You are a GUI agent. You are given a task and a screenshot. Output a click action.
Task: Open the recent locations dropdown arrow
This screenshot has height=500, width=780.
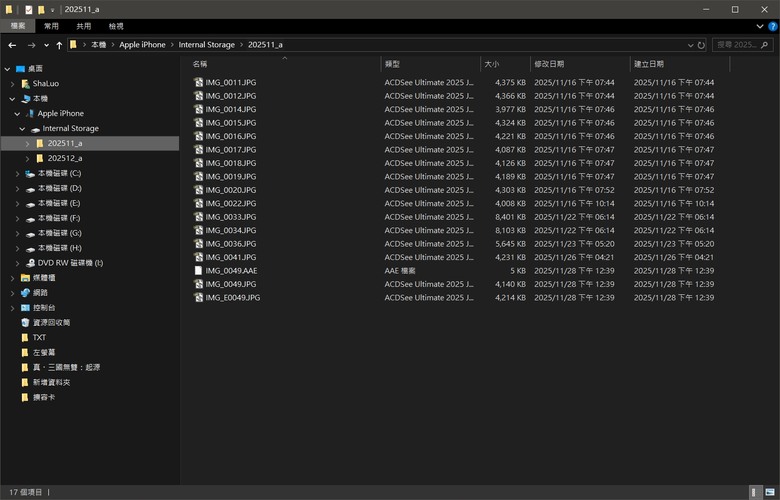click(46, 45)
